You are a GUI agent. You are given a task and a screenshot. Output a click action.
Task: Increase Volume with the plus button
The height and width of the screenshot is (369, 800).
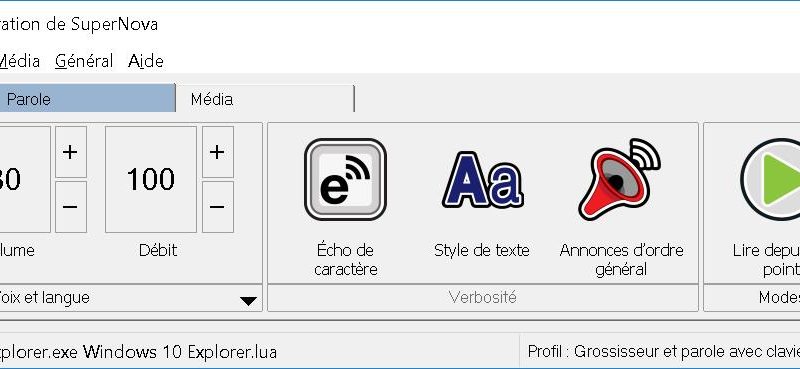click(x=70, y=152)
